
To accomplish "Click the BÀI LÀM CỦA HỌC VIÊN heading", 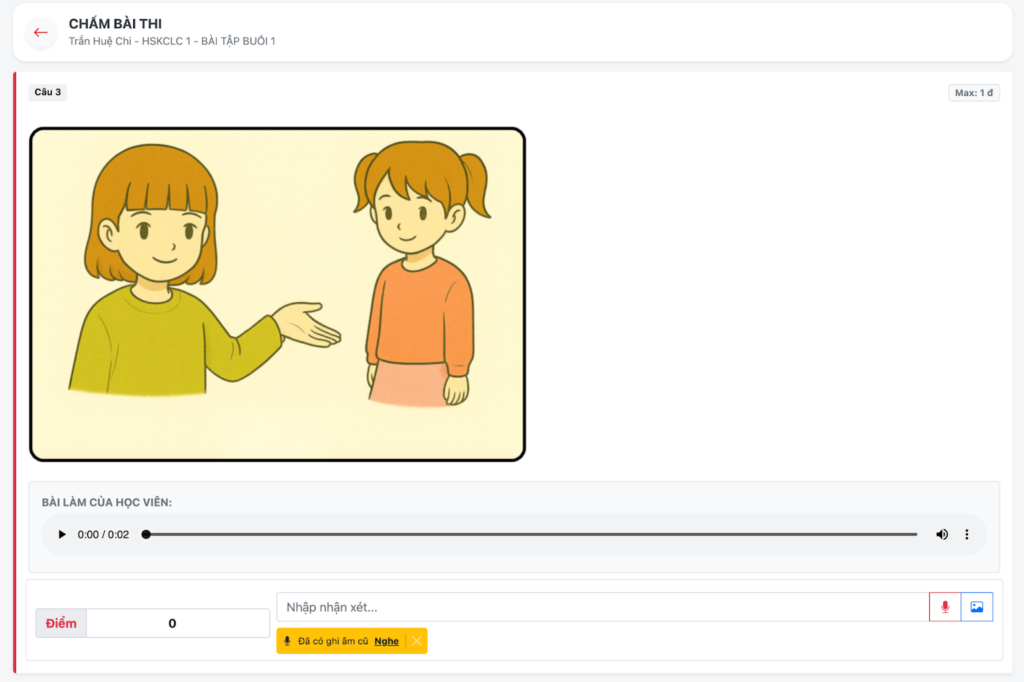I will coord(107,502).
